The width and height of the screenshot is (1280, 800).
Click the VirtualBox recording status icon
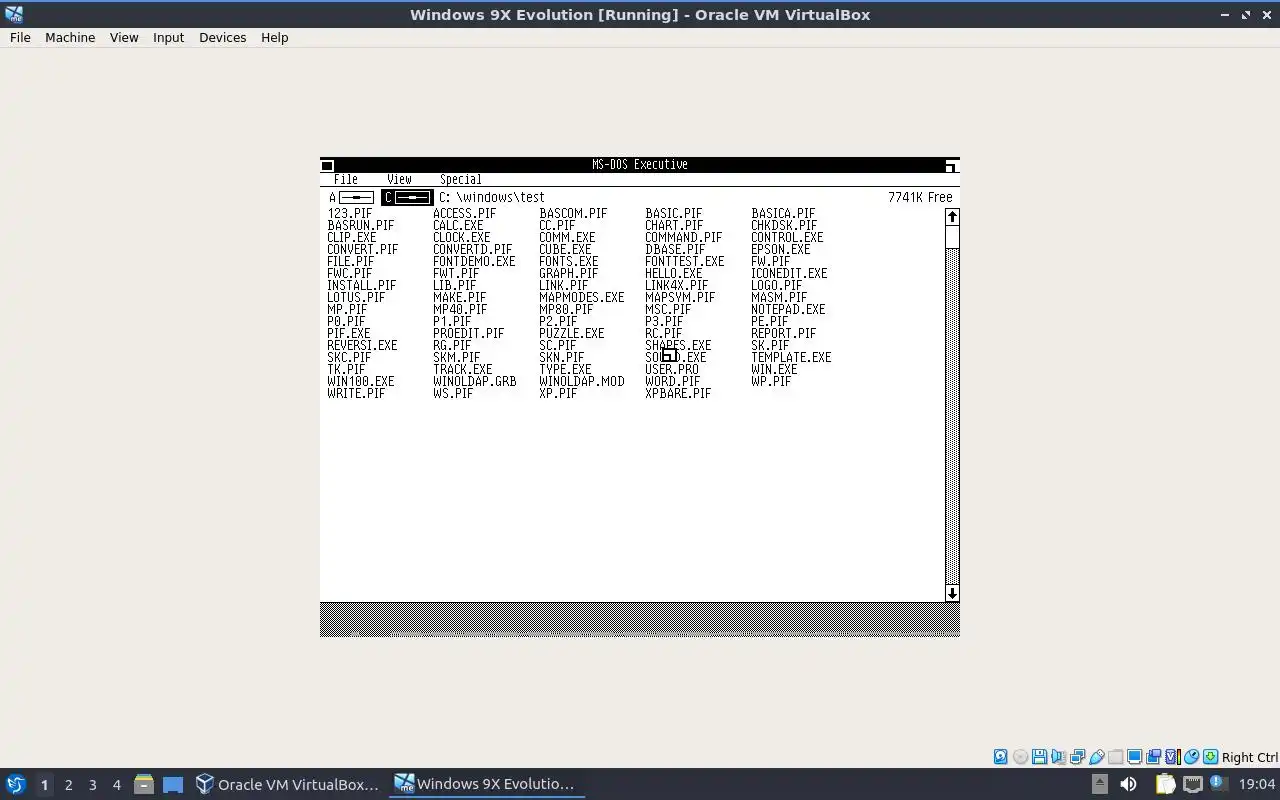click(x=1154, y=757)
